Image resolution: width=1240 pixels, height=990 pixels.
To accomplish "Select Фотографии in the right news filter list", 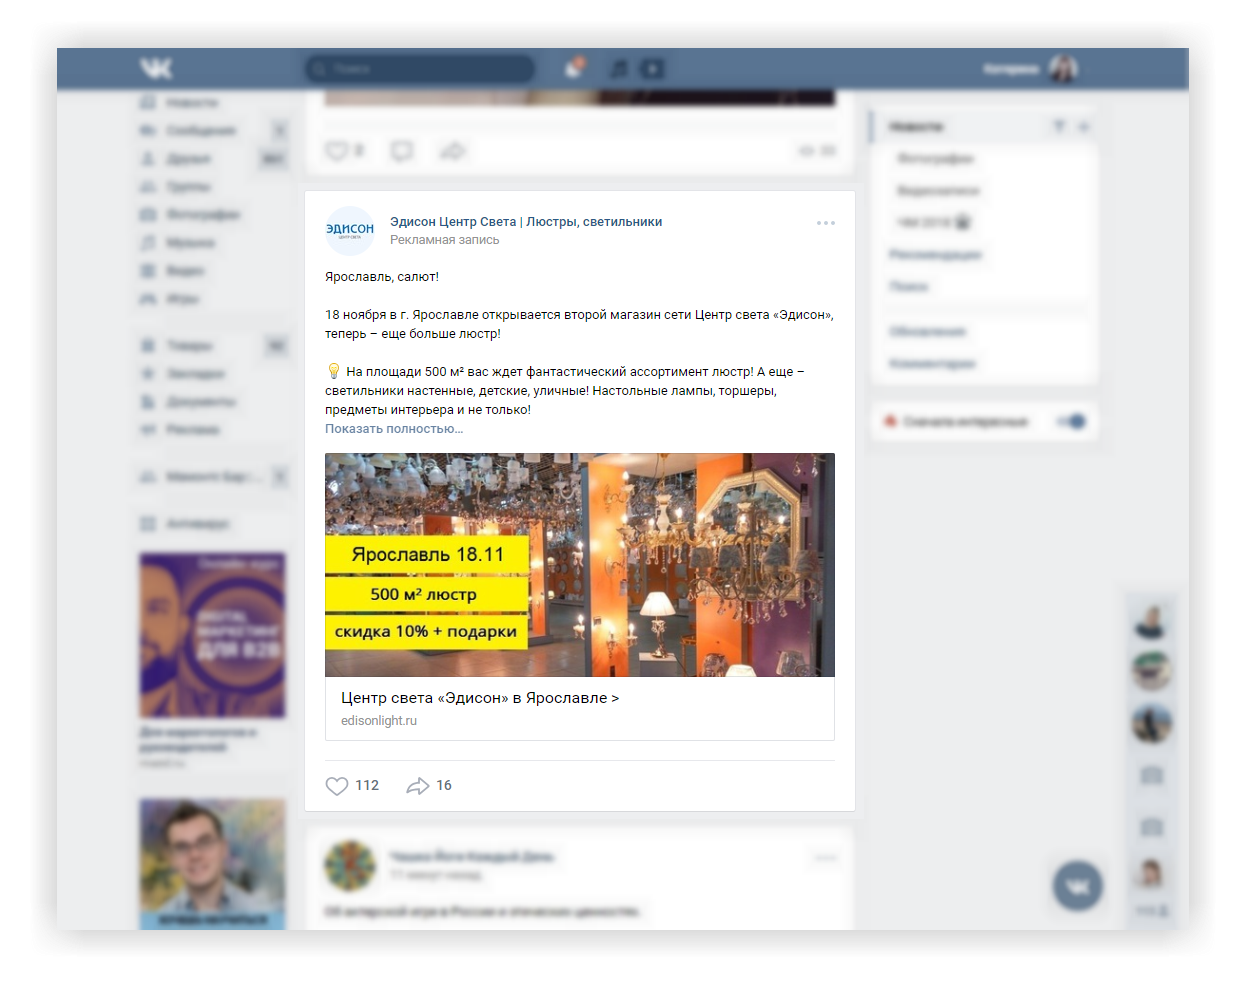I will click(x=935, y=159).
